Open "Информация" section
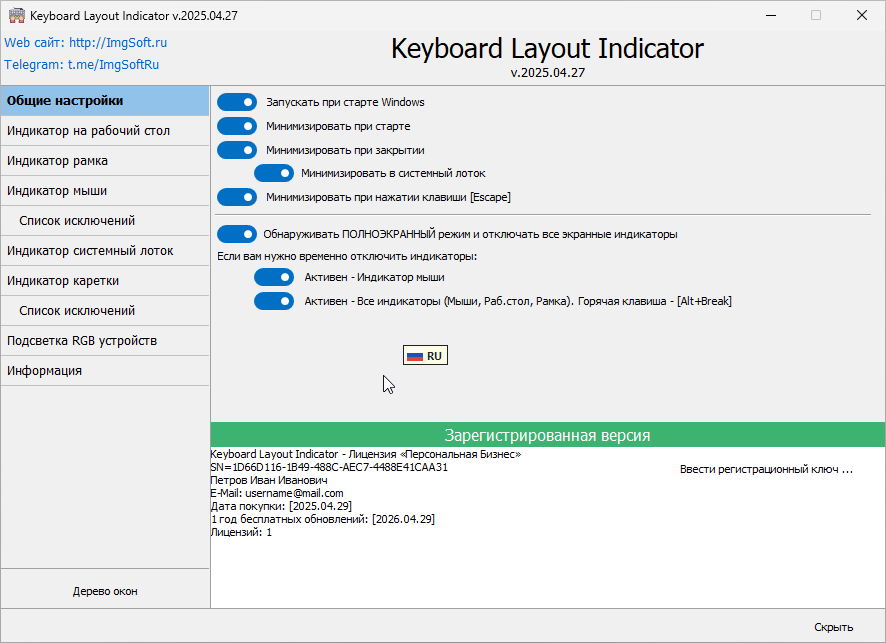The height and width of the screenshot is (643, 886). click(105, 370)
